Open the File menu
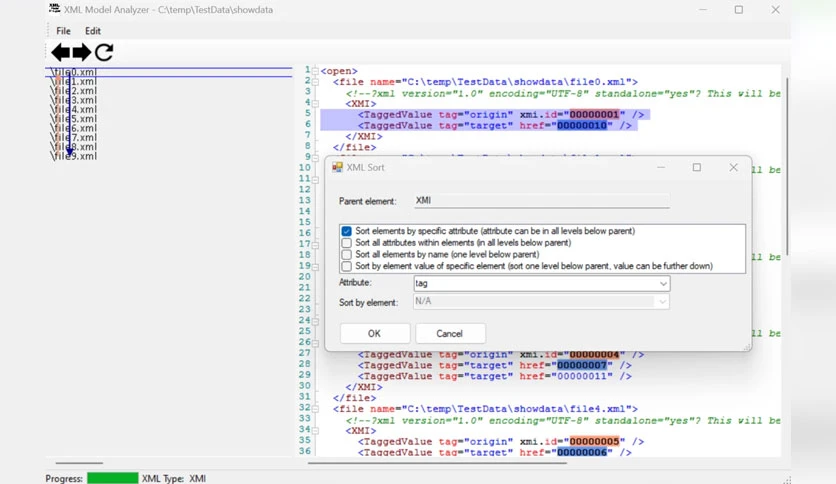The image size is (836, 484). [63, 31]
